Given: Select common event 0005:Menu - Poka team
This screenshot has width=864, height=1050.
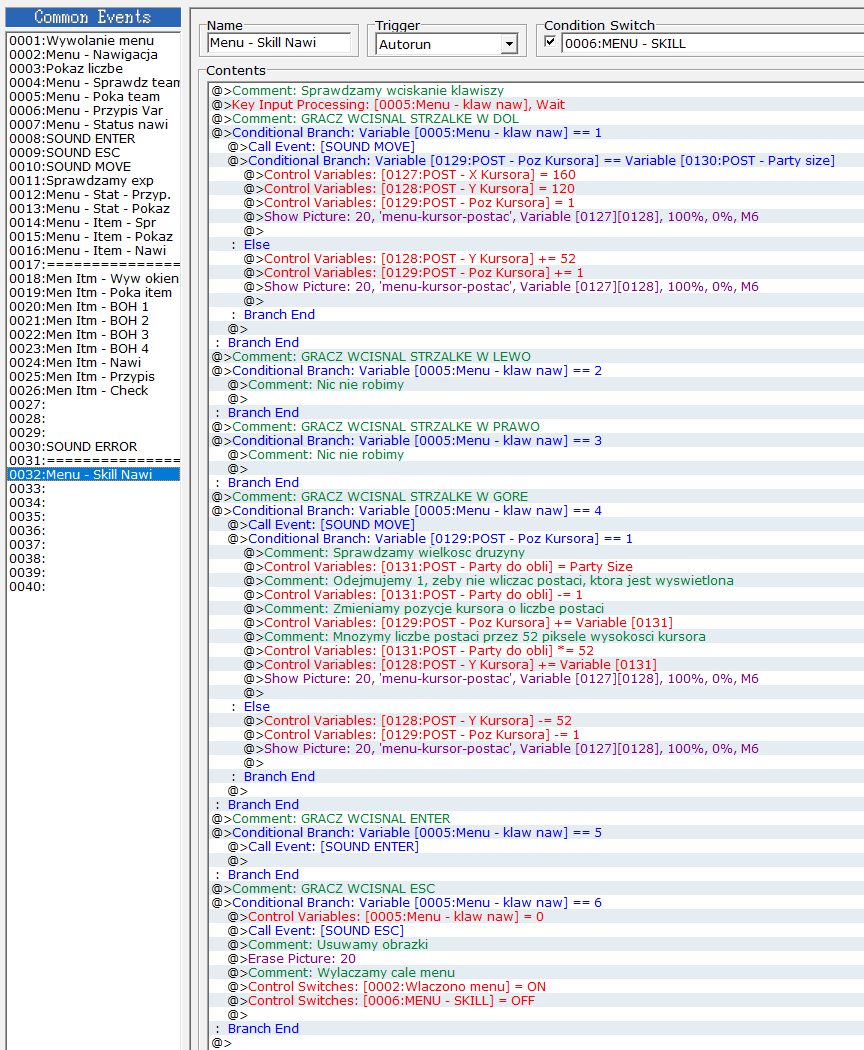Looking at the screenshot, I should coord(93,97).
